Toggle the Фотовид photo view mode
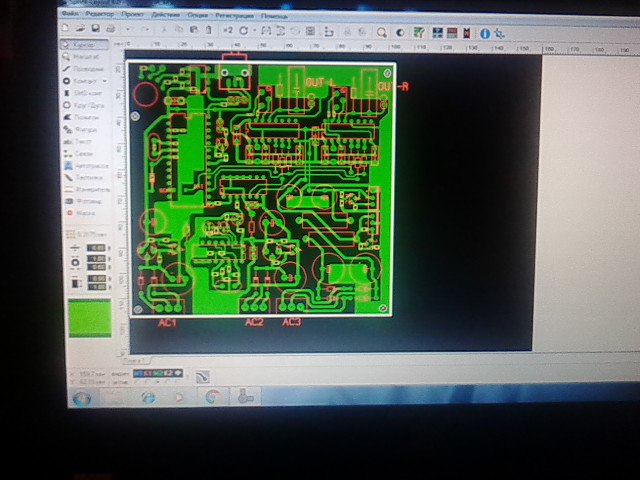Screen dimensions: 640x480 pos(86,200)
